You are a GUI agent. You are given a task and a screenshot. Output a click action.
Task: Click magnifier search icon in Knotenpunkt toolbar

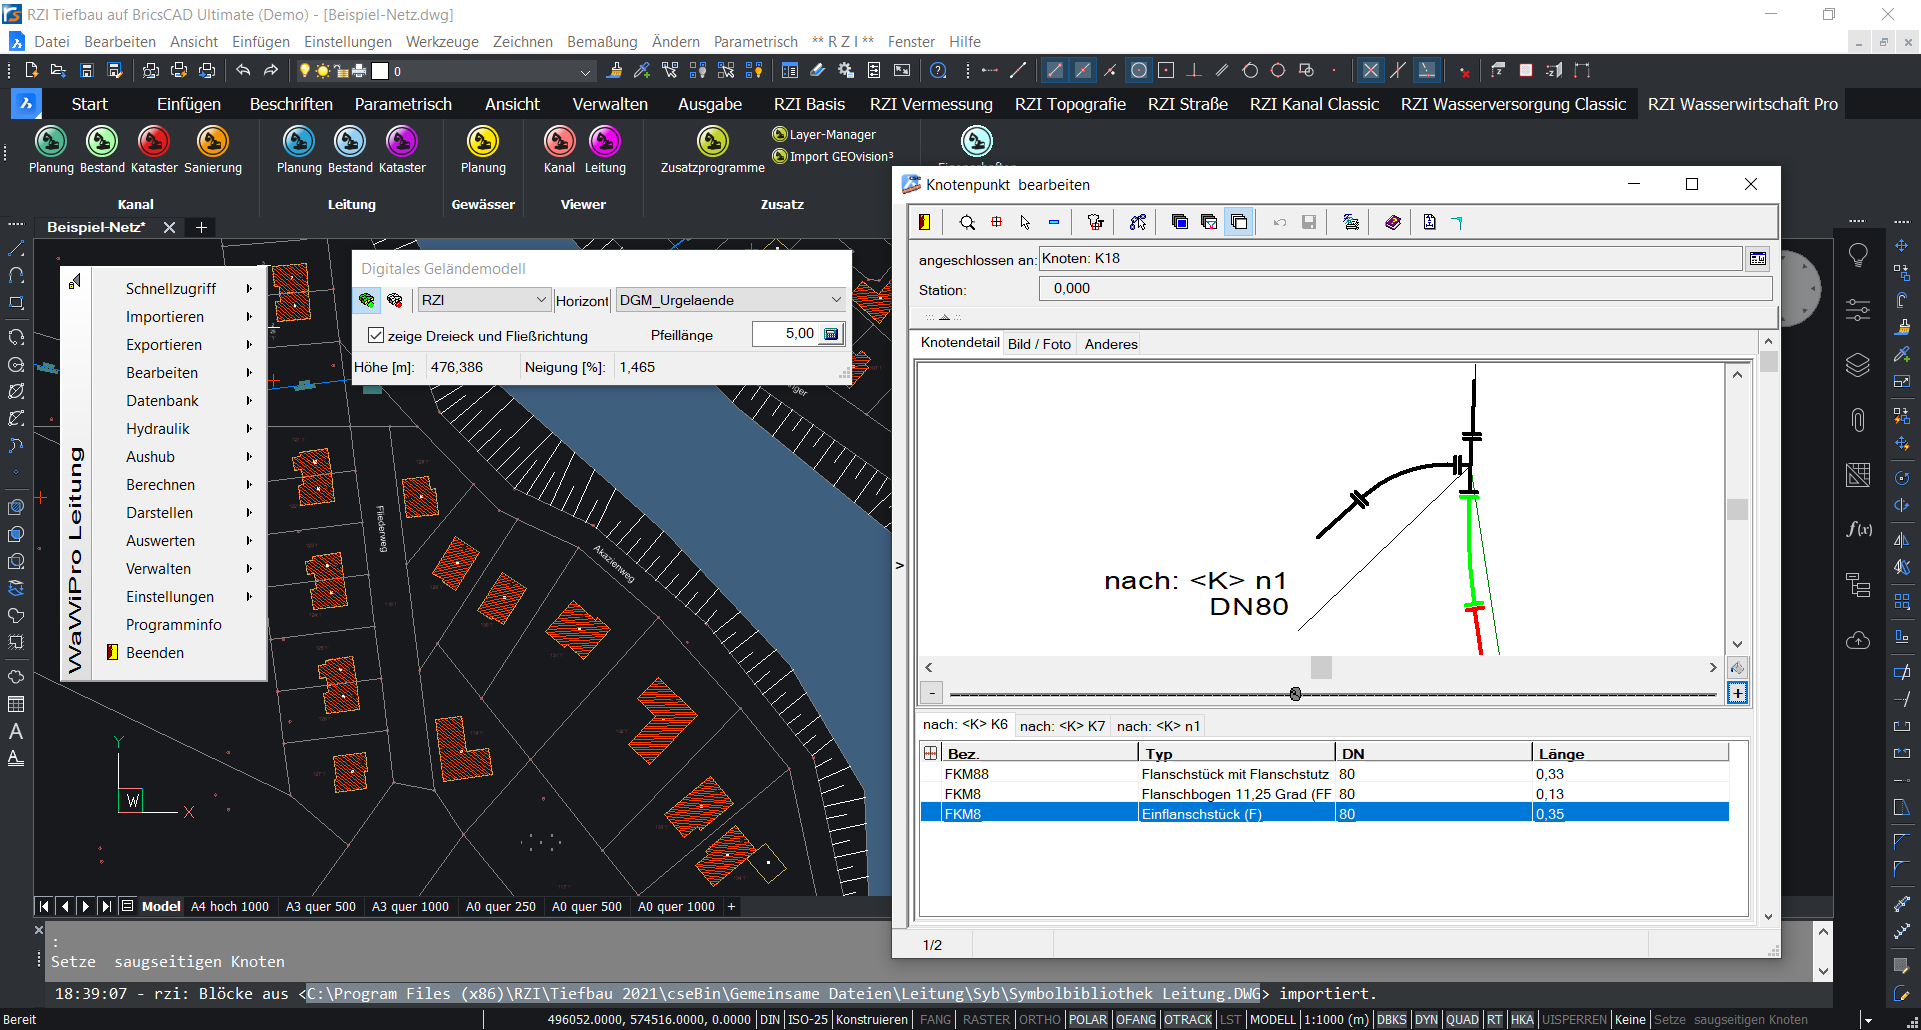pyautogui.click(x=967, y=222)
